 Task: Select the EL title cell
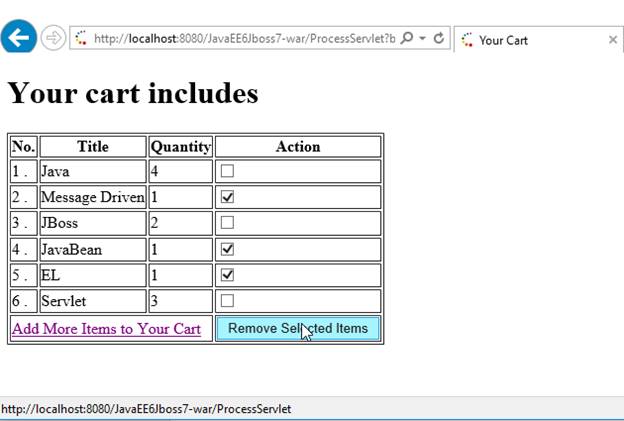pyautogui.click(x=93, y=275)
